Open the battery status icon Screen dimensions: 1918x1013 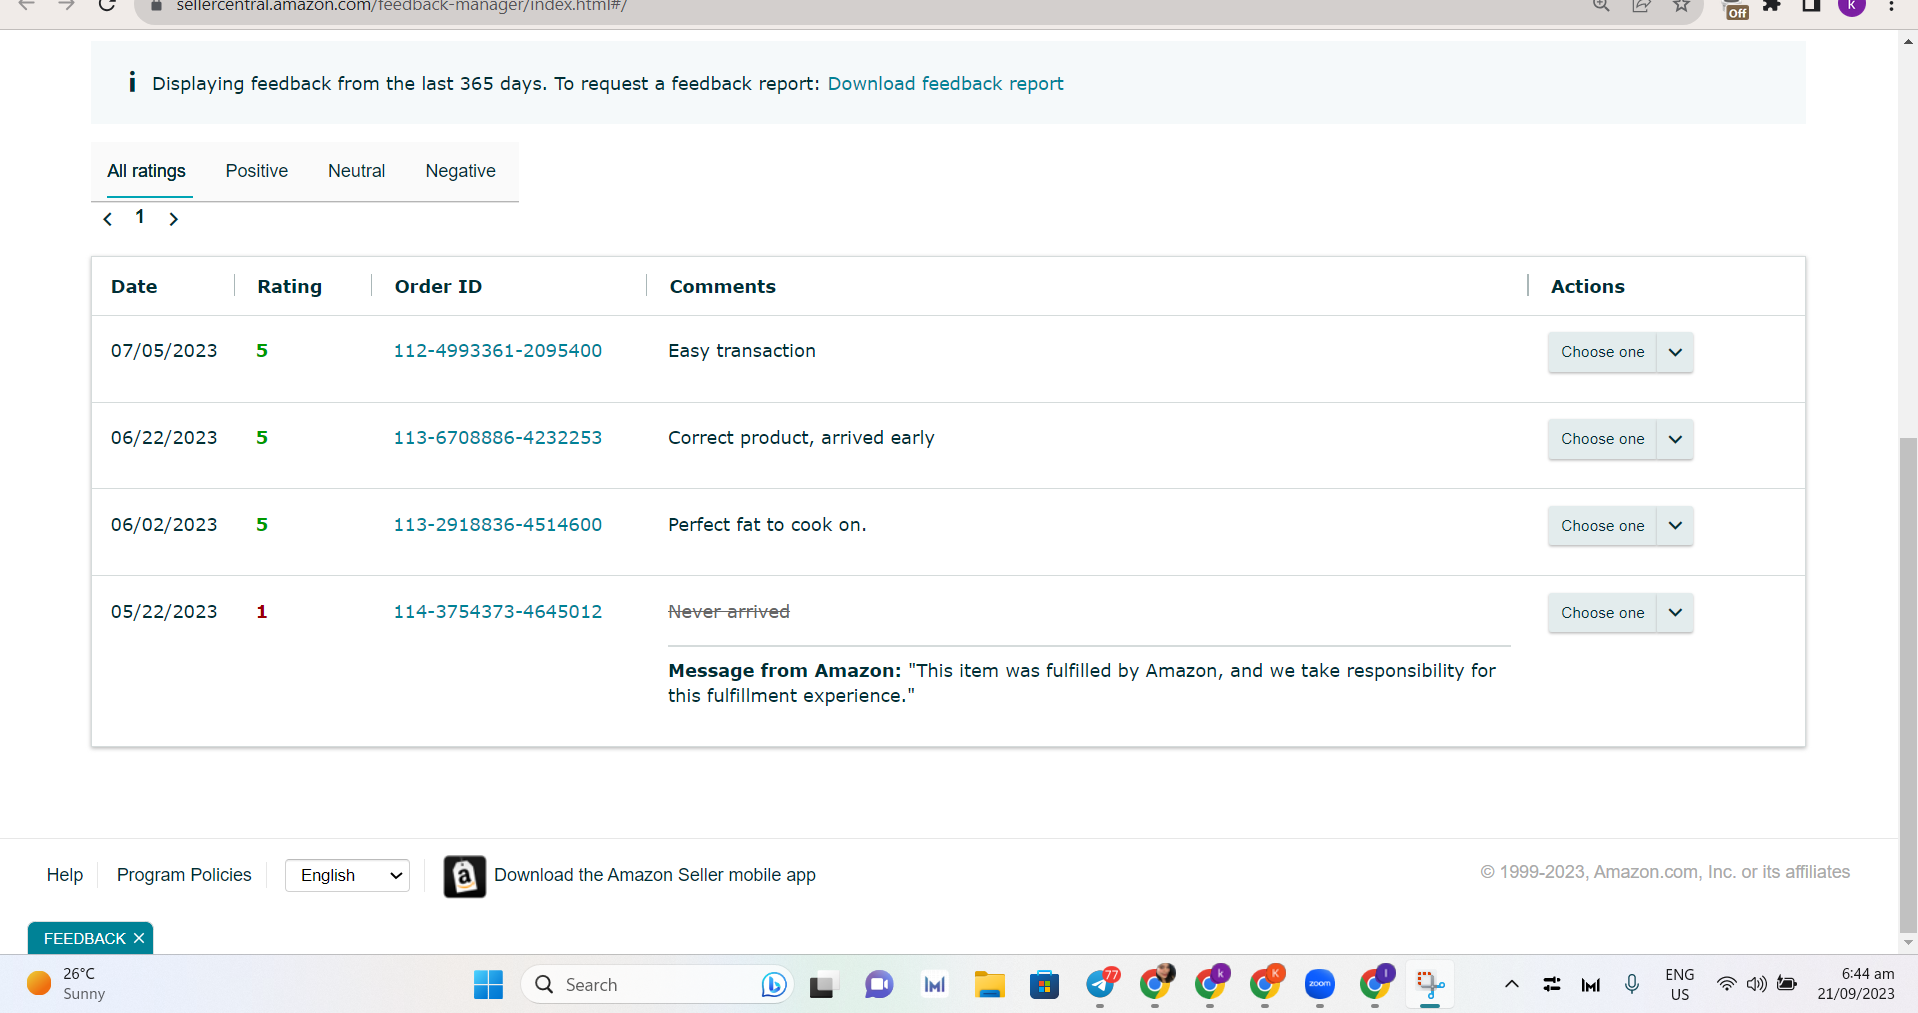point(1788,985)
